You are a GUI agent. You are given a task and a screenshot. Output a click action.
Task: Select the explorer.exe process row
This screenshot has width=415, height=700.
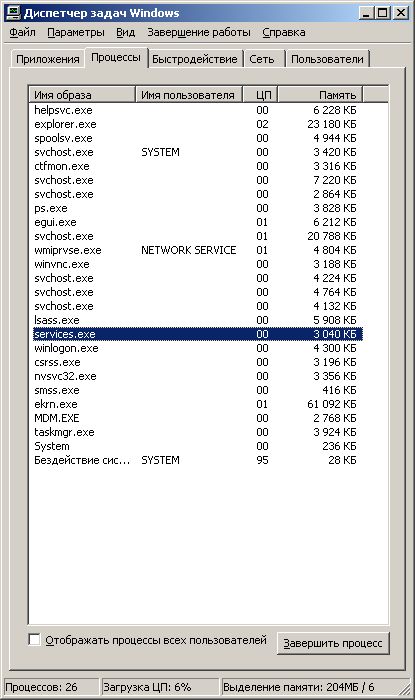click(x=198, y=124)
